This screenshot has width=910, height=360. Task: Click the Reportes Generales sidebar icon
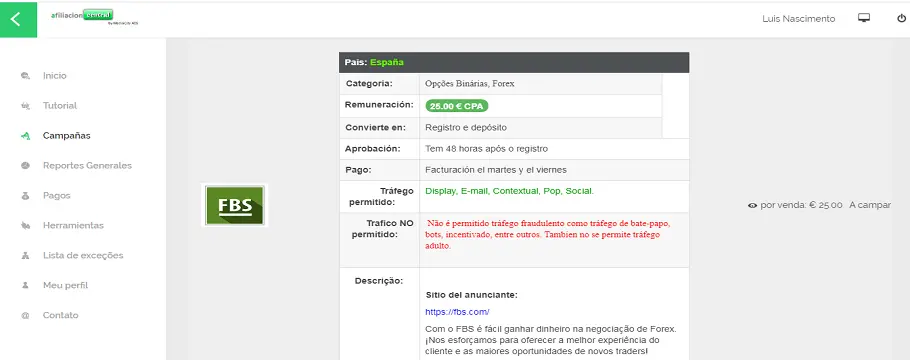point(25,166)
